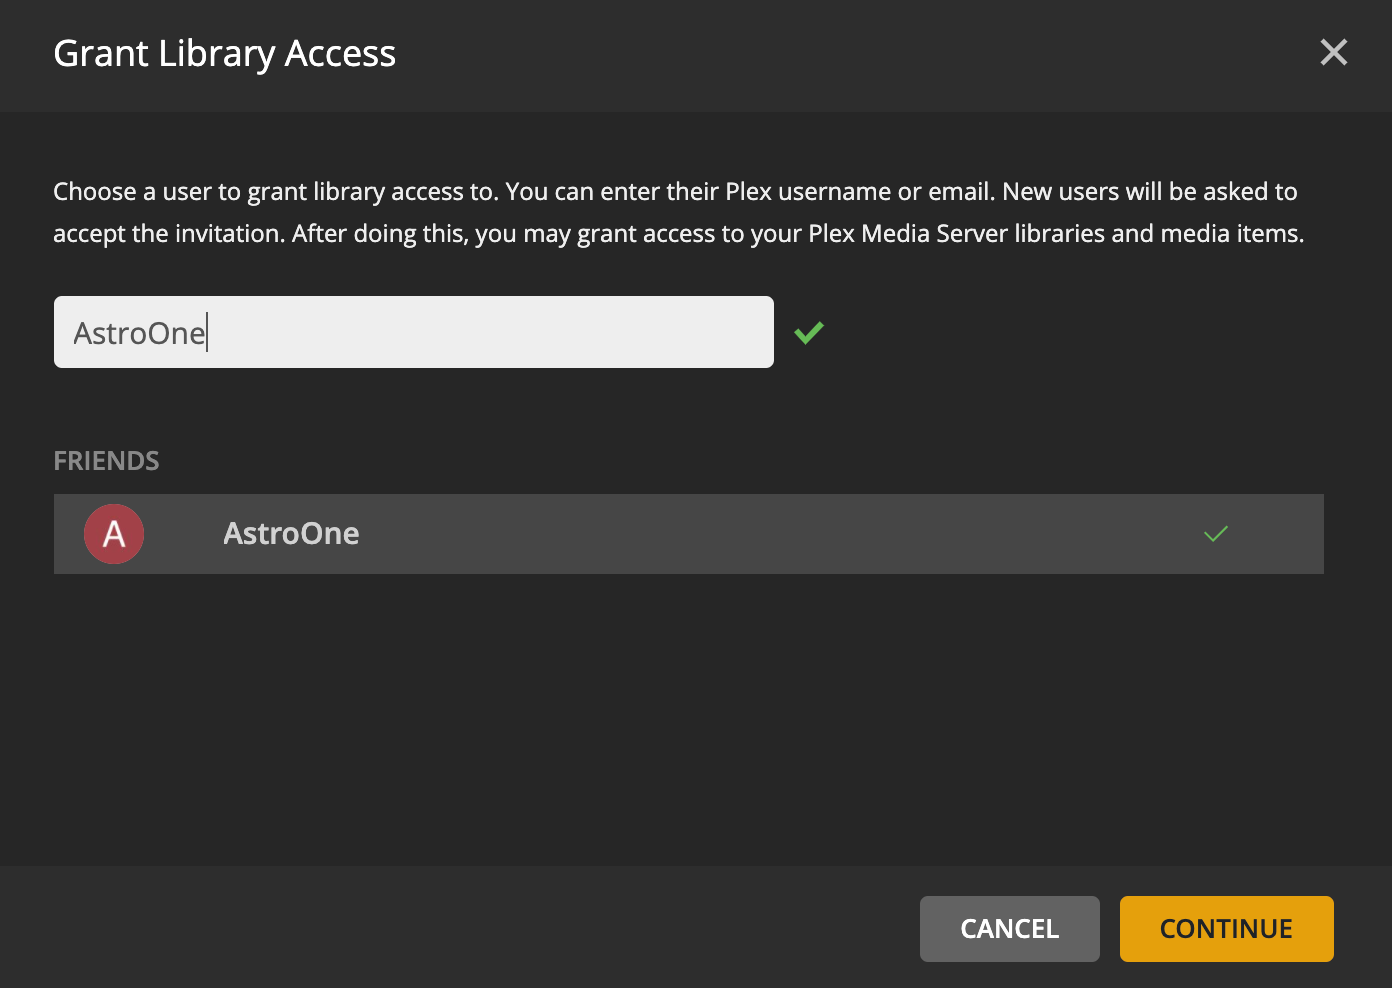Click the FRIENDS section header
The height and width of the screenshot is (988, 1392).
coord(106,460)
